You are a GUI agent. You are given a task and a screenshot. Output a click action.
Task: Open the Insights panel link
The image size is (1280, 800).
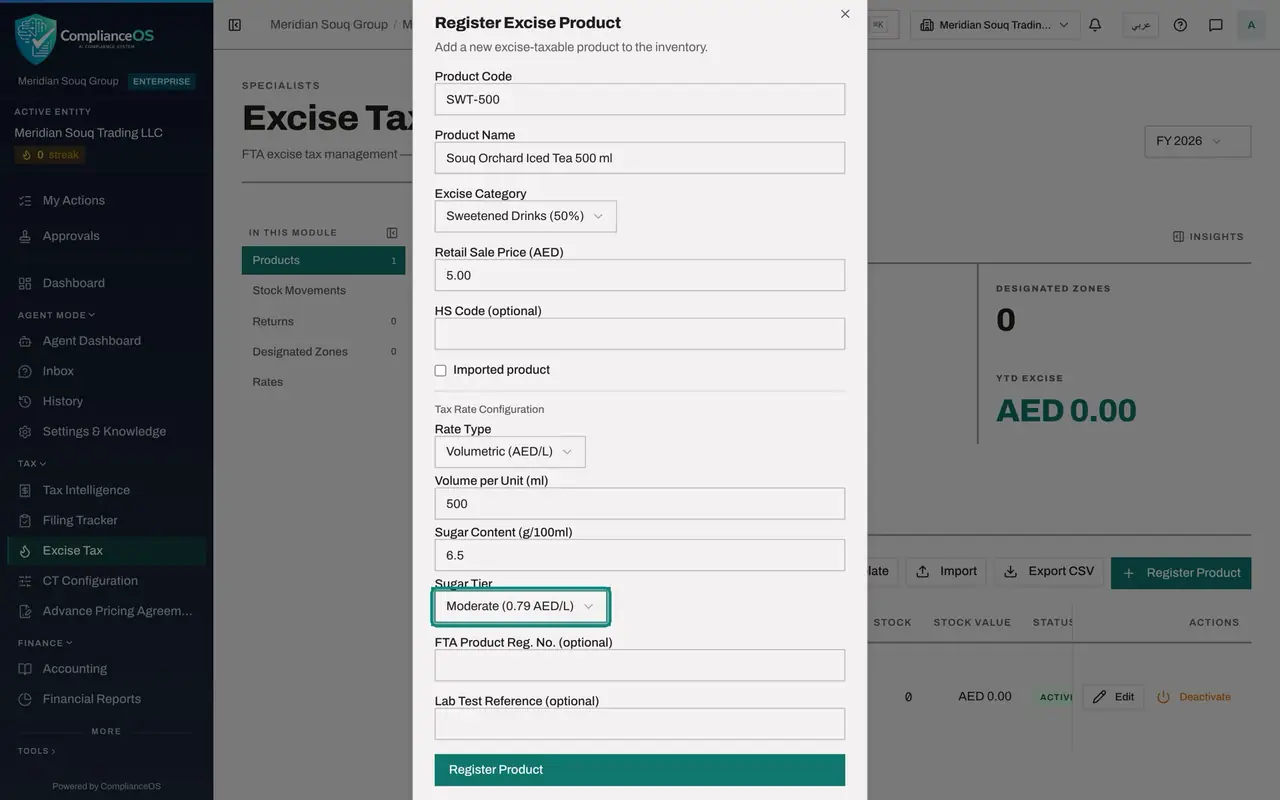click(x=1208, y=237)
